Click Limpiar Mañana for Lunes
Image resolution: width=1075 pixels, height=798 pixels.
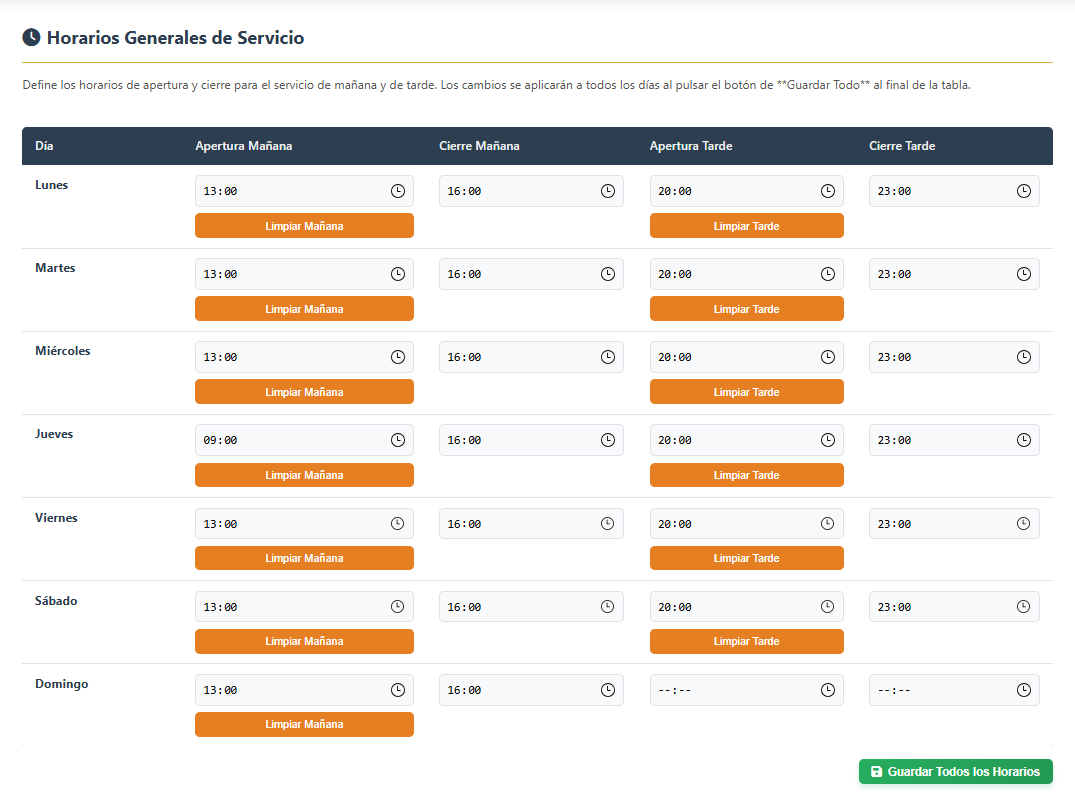coord(304,226)
